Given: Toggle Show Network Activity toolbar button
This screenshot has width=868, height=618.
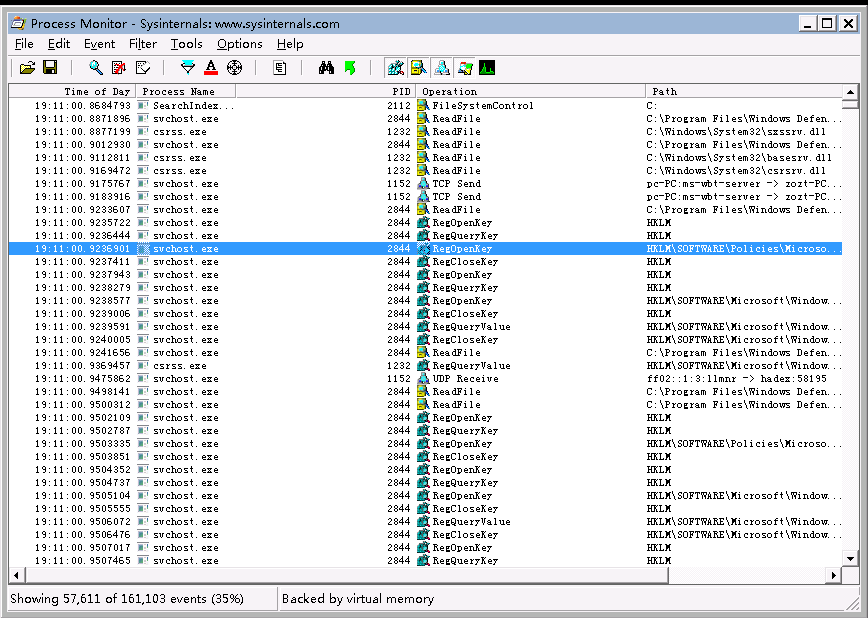Looking at the screenshot, I should pyautogui.click(x=442, y=68).
